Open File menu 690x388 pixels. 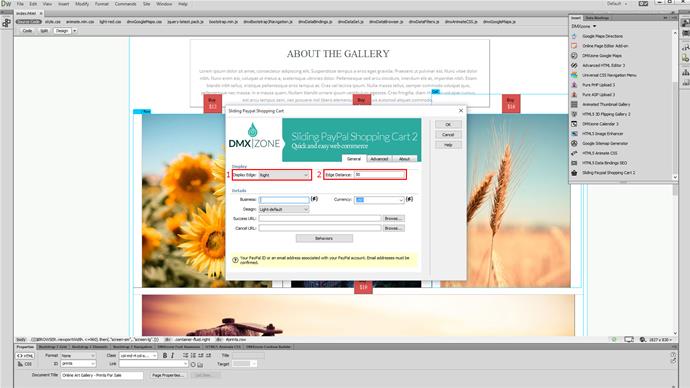[x=20, y=4]
